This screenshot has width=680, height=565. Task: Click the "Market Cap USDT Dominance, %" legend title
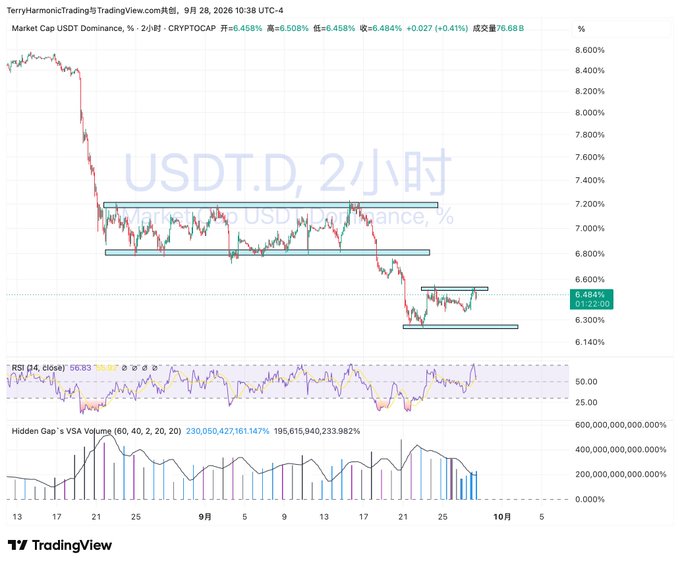[x=73, y=28]
